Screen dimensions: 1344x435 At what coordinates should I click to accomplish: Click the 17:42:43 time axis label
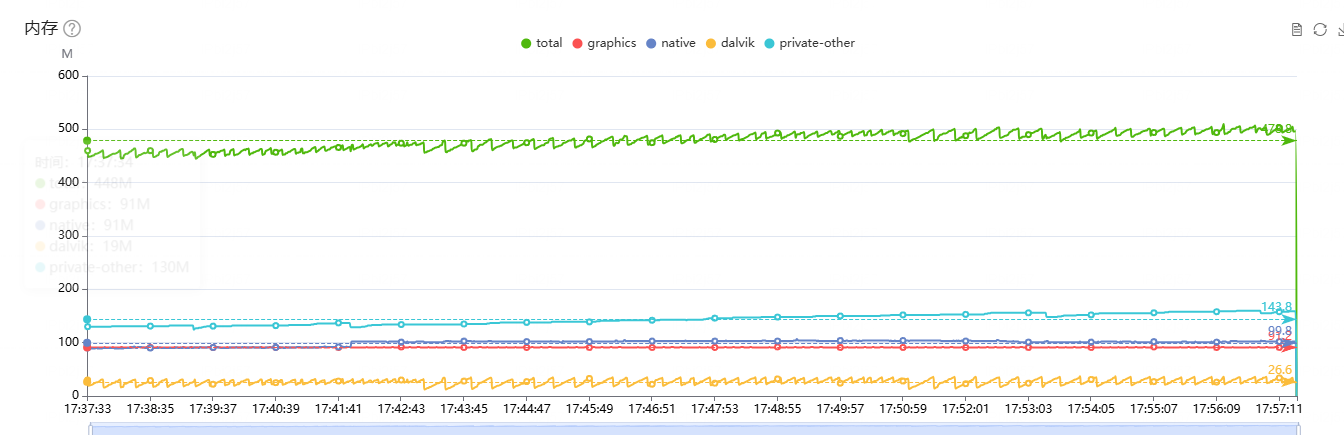pos(401,409)
